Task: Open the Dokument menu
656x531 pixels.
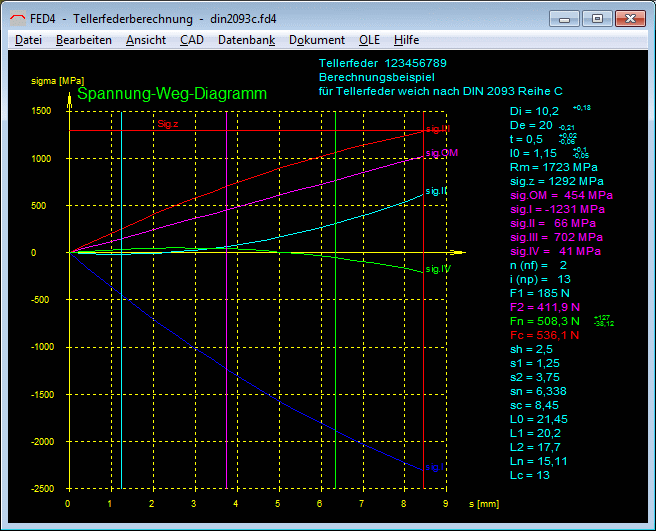Action: (316, 40)
